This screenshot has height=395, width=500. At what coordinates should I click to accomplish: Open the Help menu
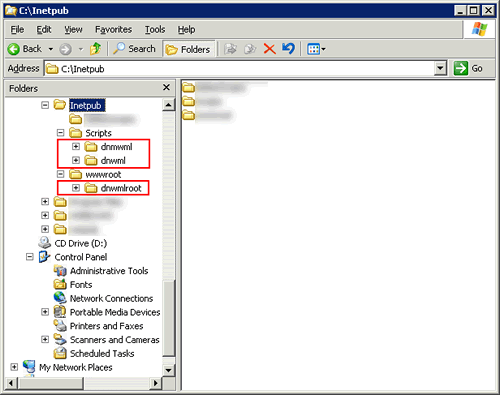186,30
